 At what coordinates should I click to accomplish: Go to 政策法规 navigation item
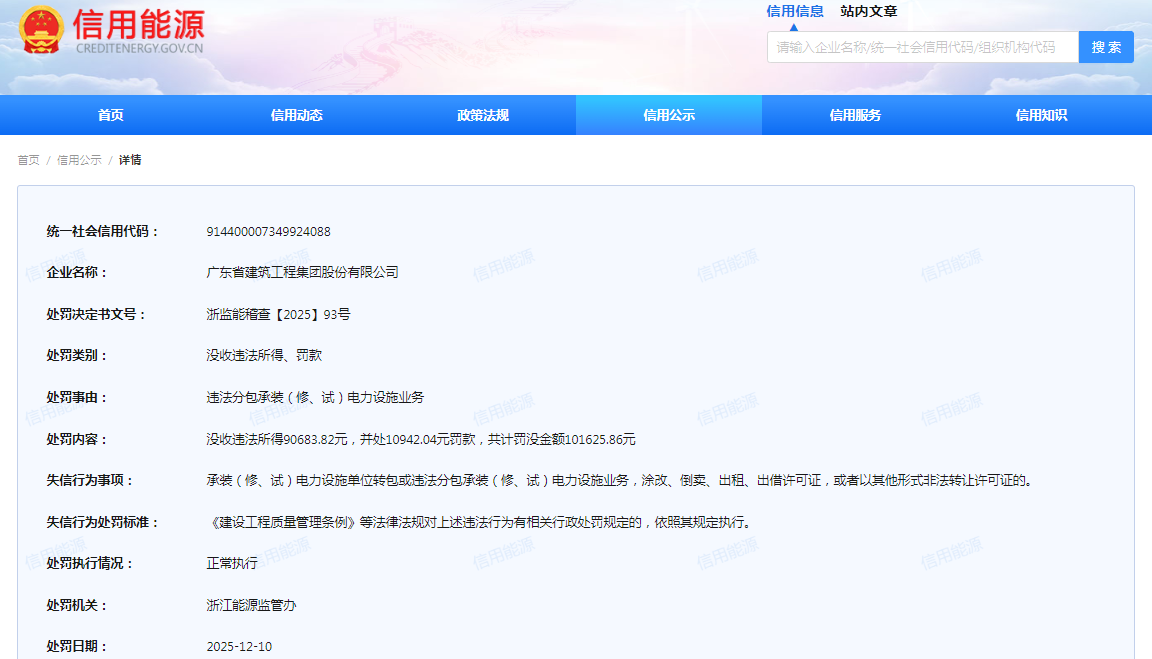coord(483,115)
